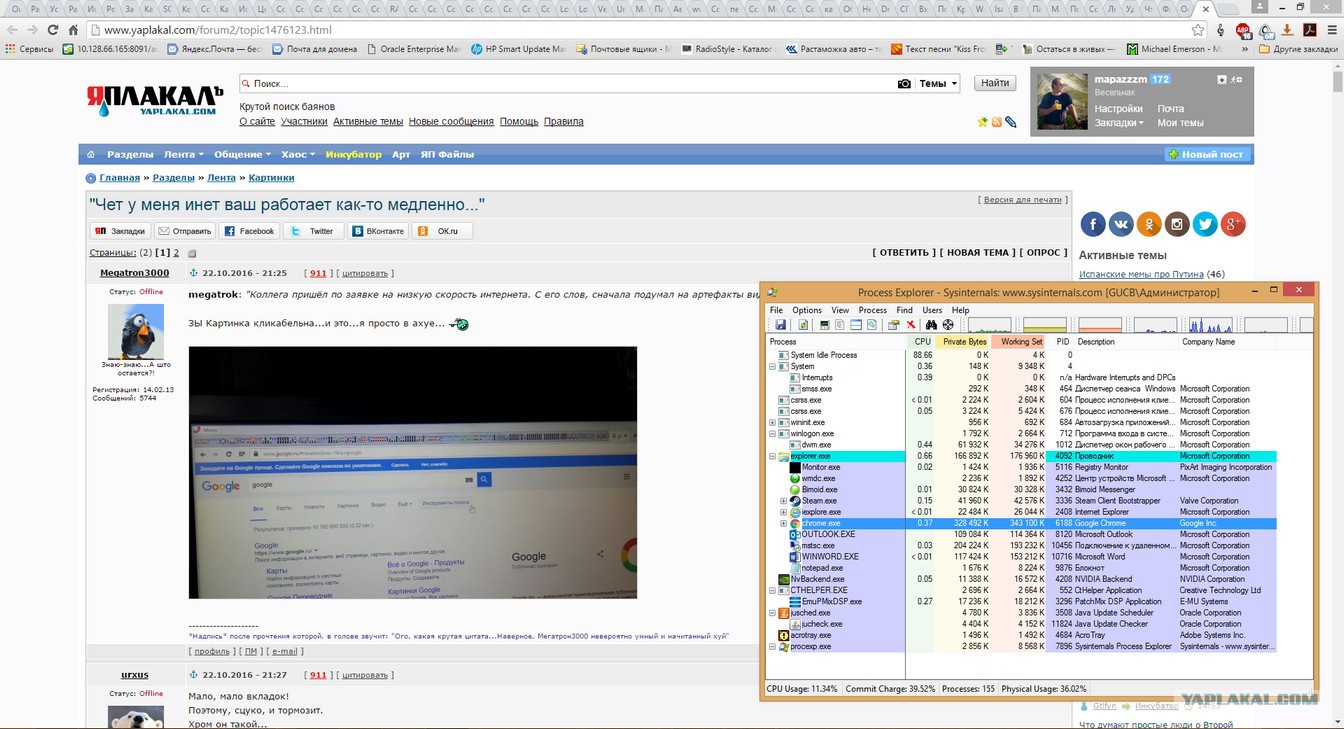
Task: Click the bookmark star in address bar
Action: coord(1199,30)
